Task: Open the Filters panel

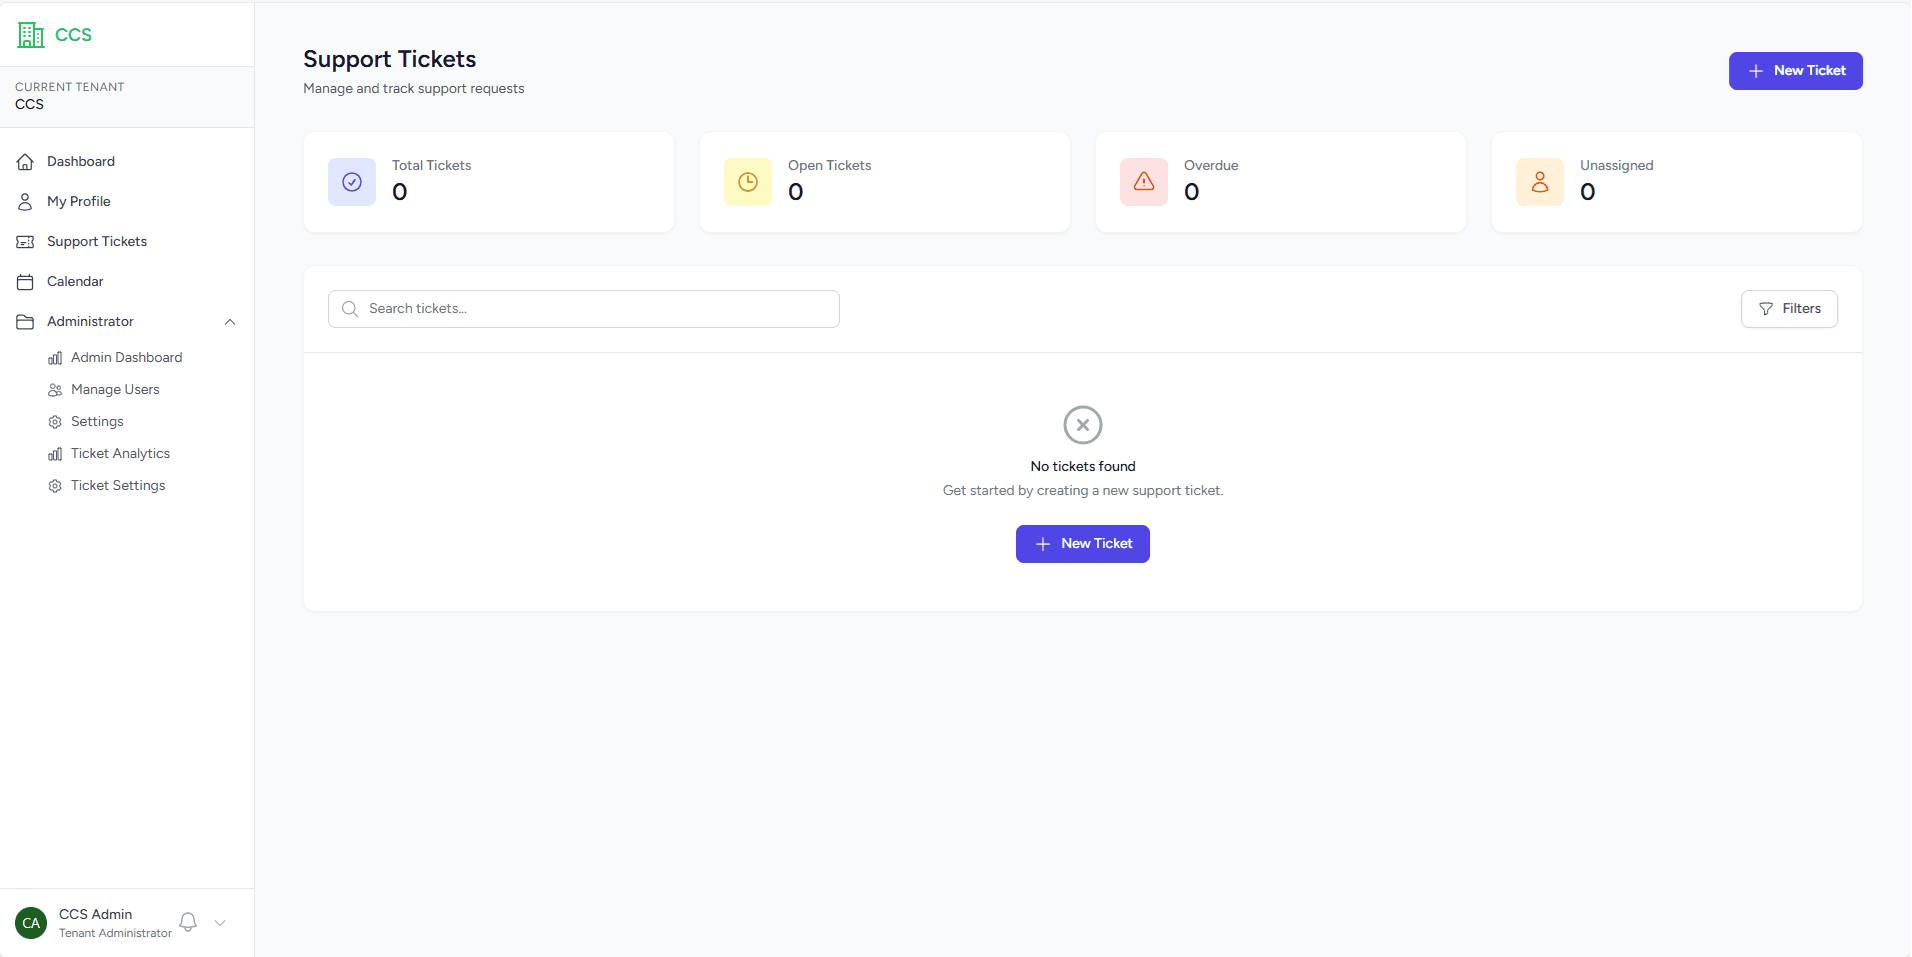Action: pos(1789,308)
